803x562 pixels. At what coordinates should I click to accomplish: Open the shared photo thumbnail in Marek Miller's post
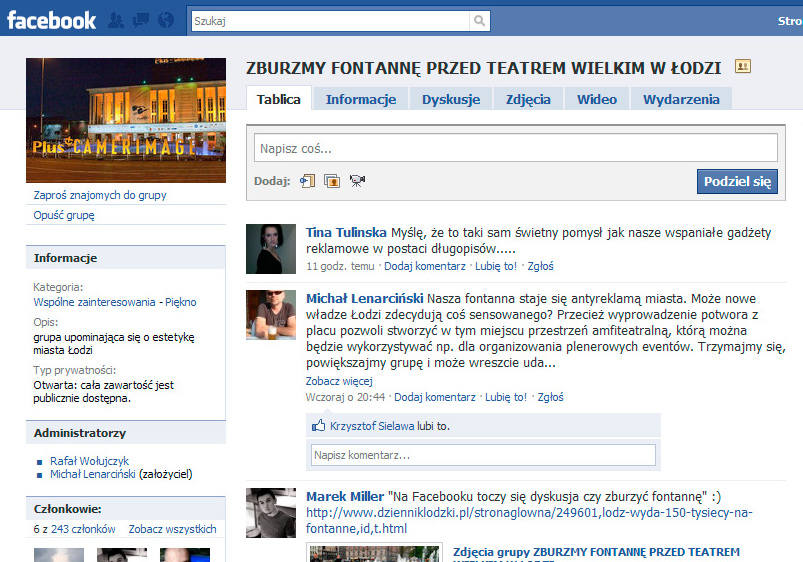pyautogui.click(x=374, y=553)
